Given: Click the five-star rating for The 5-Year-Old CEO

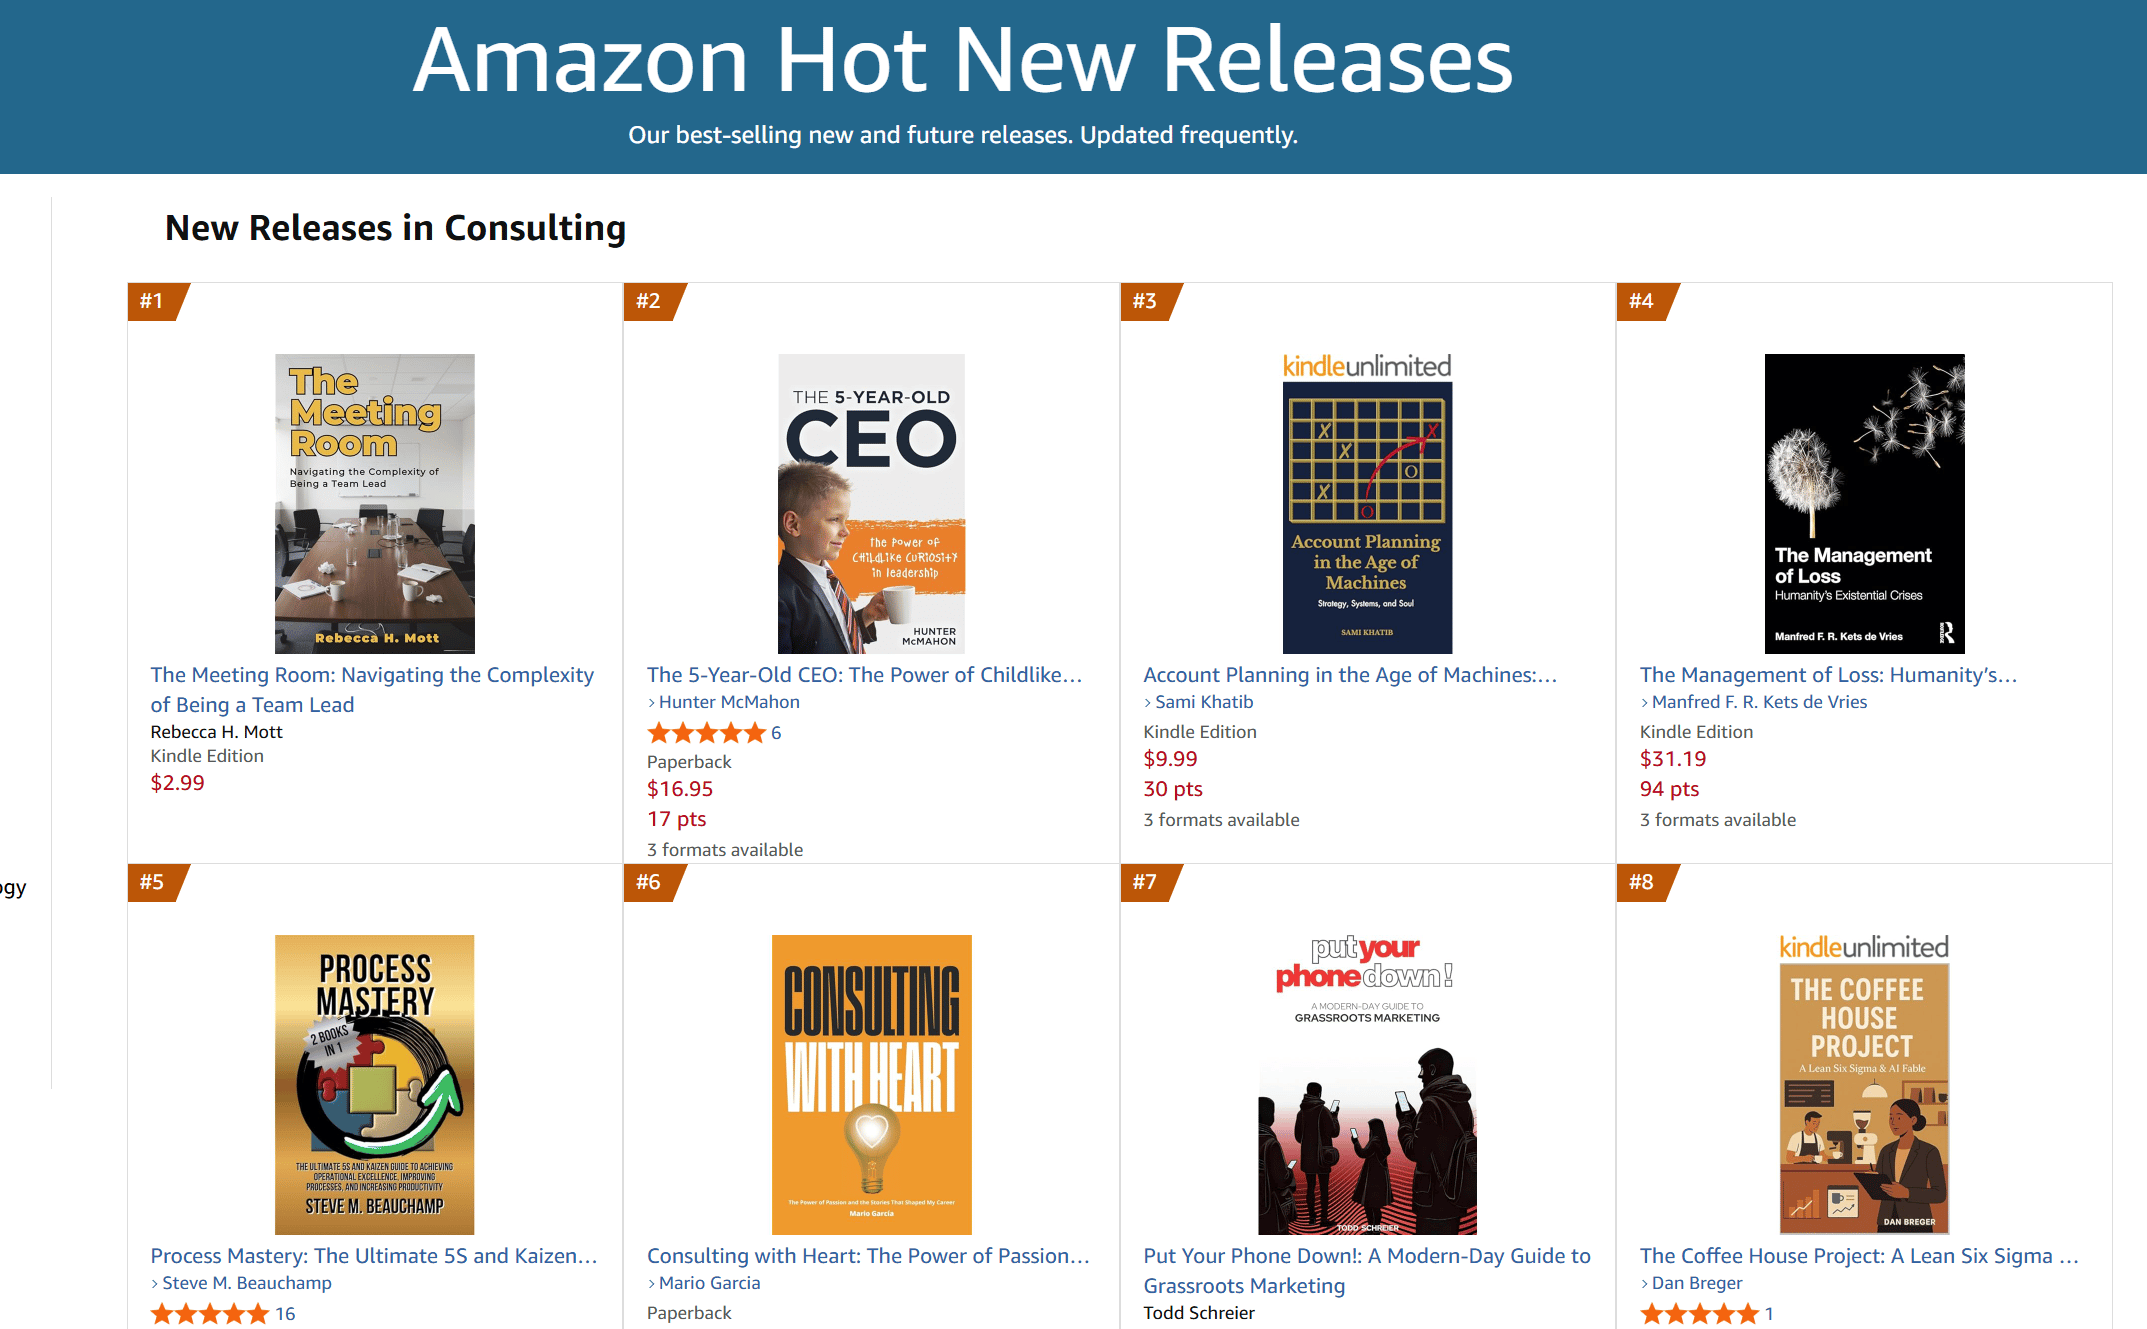Looking at the screenshot, I should [x=706, y=733].
